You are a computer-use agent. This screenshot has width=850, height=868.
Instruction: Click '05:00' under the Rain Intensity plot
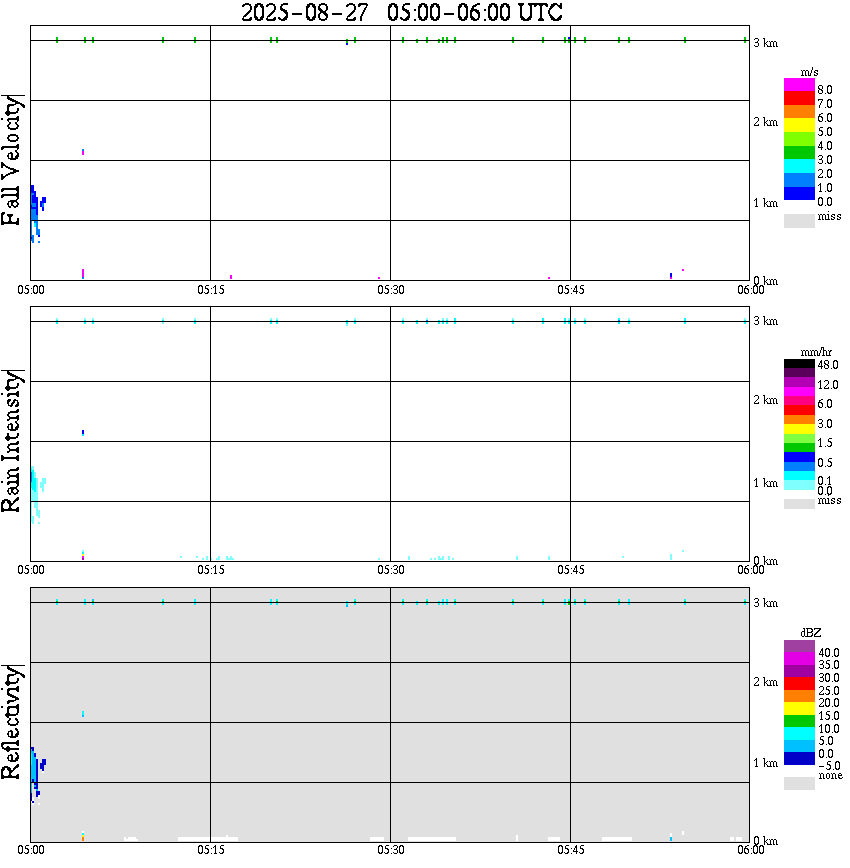pos(31,570)
